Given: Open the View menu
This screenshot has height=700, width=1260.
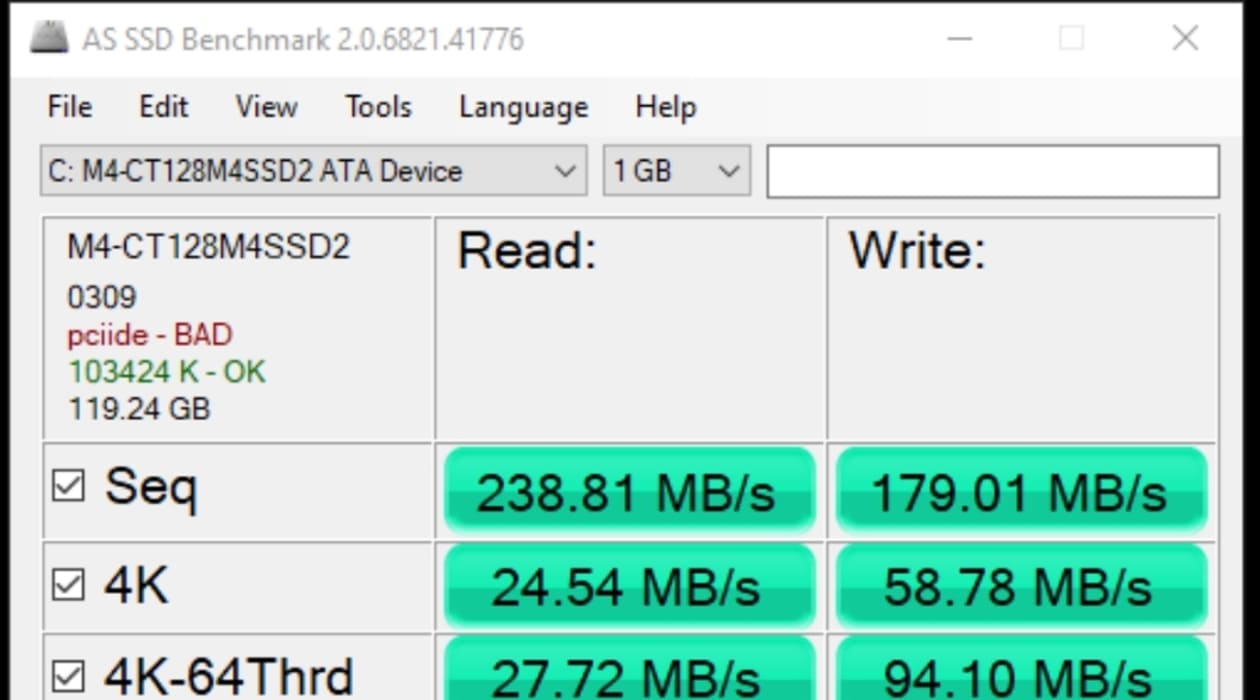Looking at the screenshot, I should click(266, 107).
